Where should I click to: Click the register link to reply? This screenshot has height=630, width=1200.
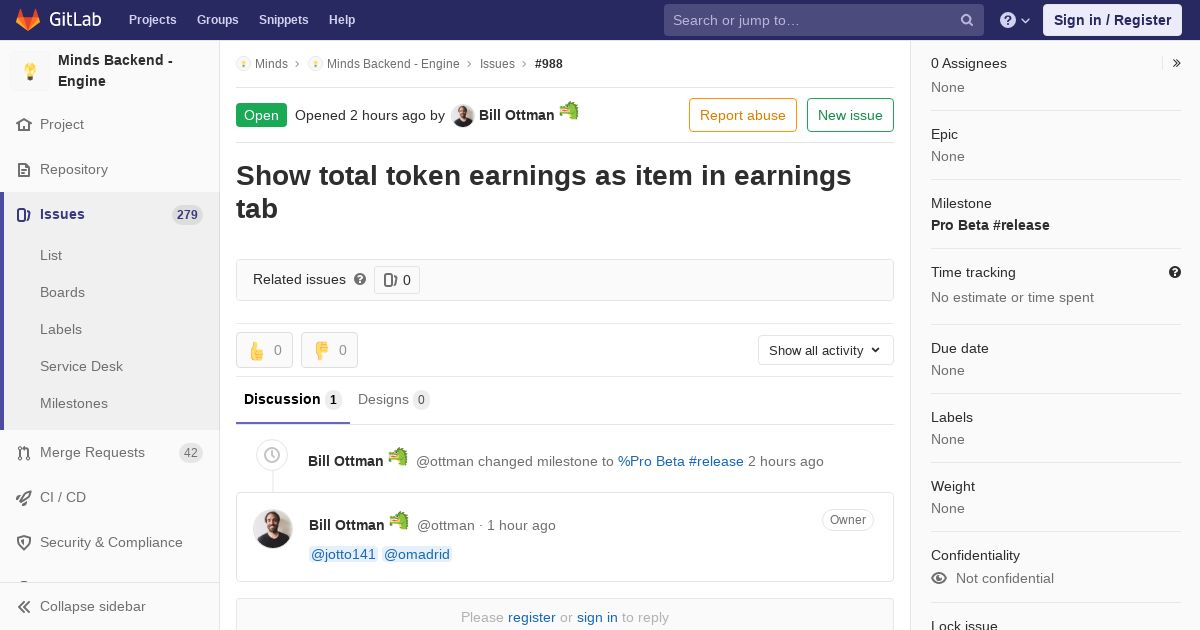pyautogui.click(x=531, y=617)
